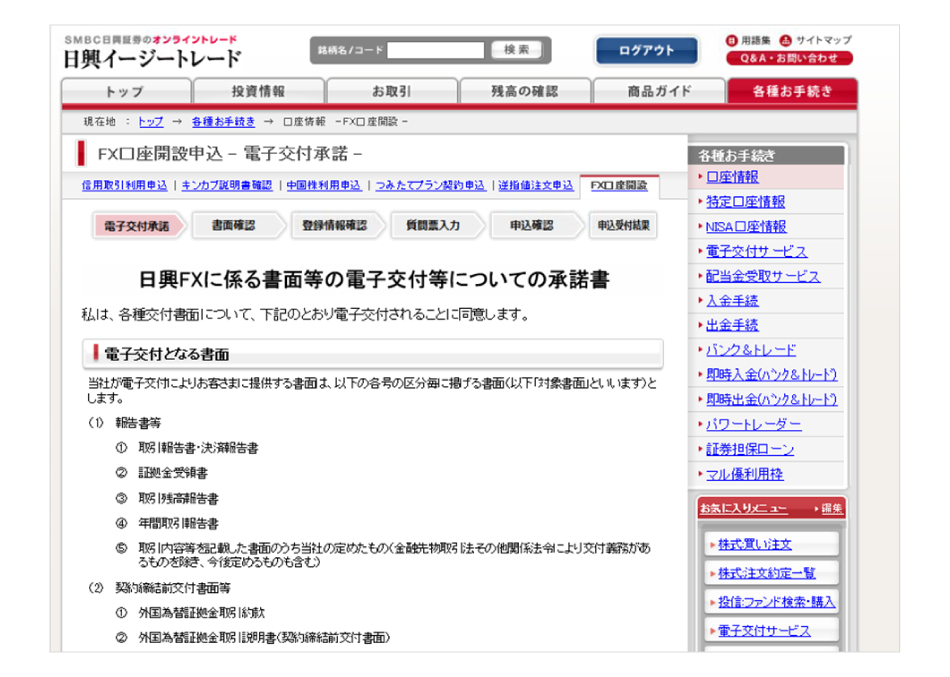Viewport: 950px width, 677px height.
Task: Open つみたてプラン契約申込 link
Action: (x=430, y=185)
